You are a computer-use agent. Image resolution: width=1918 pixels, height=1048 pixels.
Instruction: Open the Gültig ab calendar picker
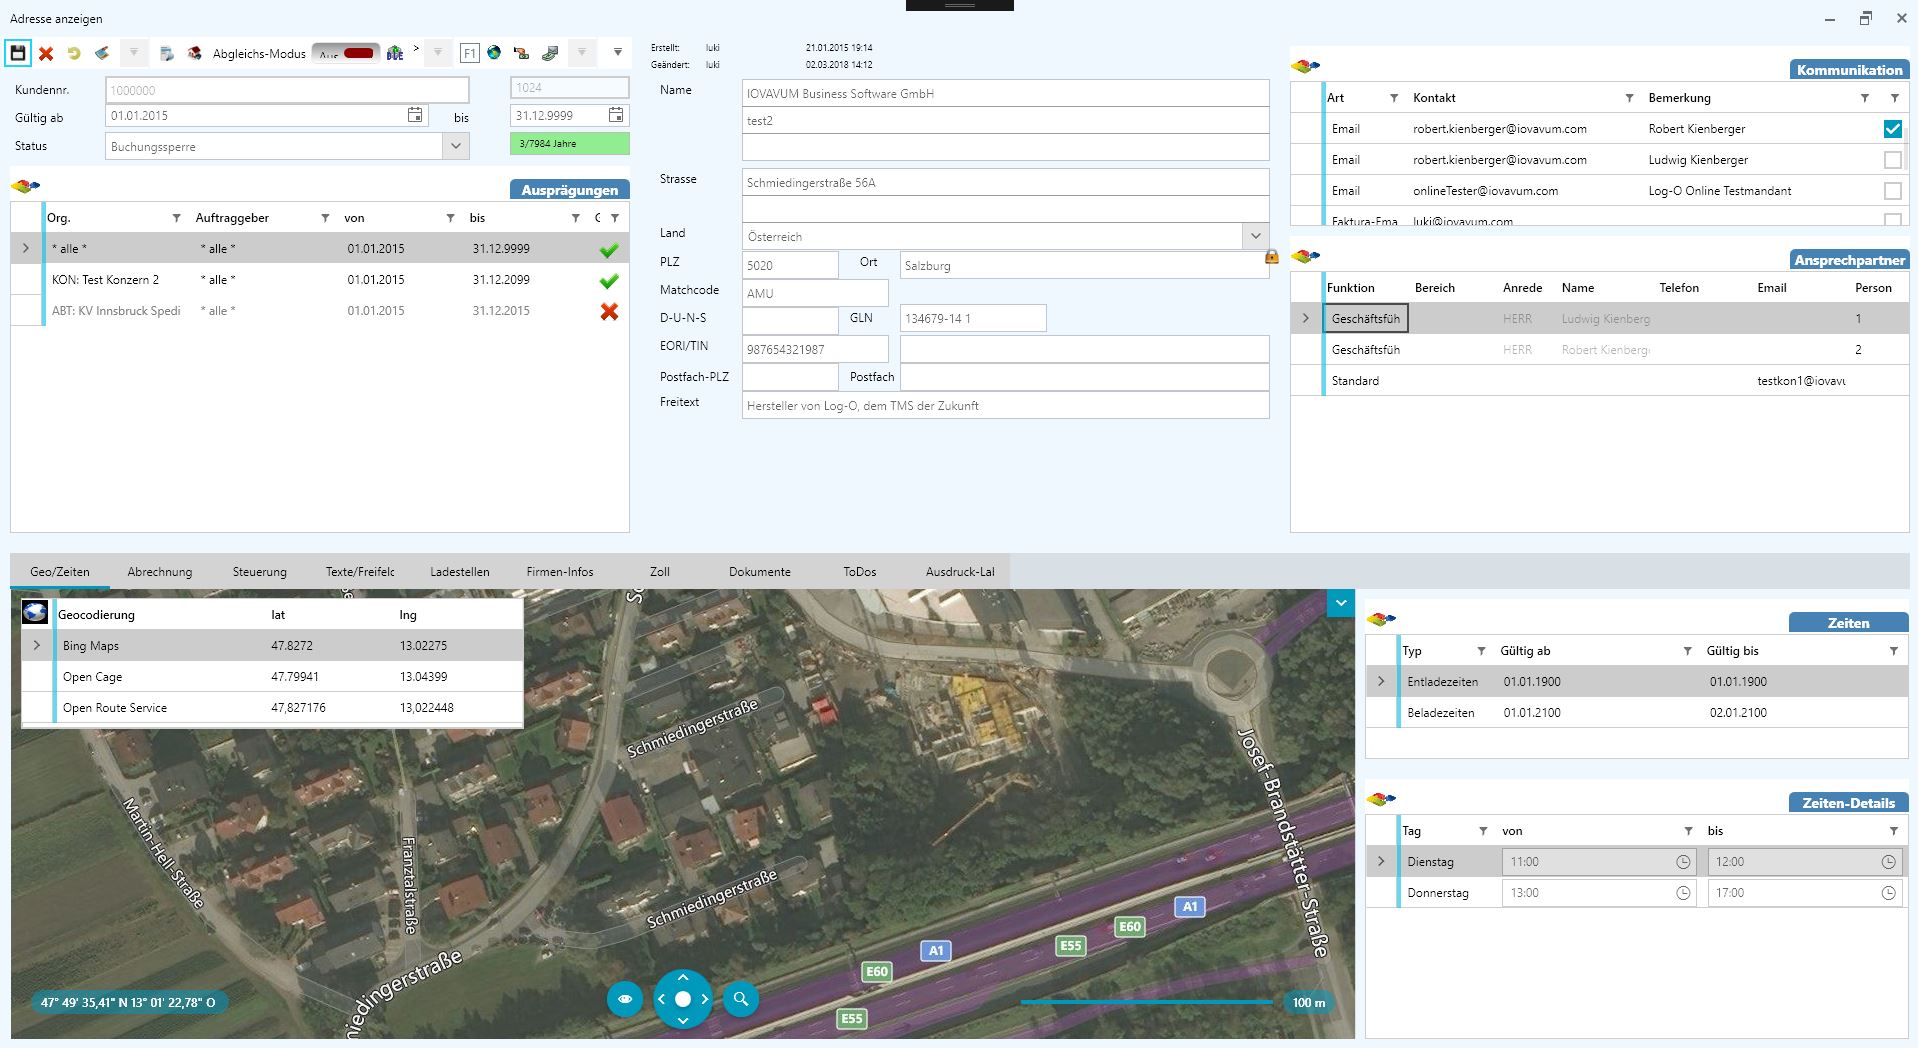(x=415, y=115)
